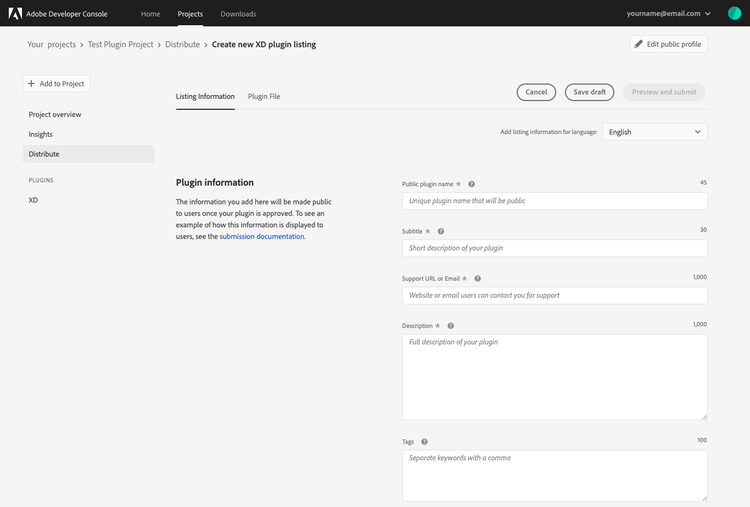The height and width of the screenshot is (507, 750).
Task: Click the Preview and submit button
Action: click(x=664, y=92)
